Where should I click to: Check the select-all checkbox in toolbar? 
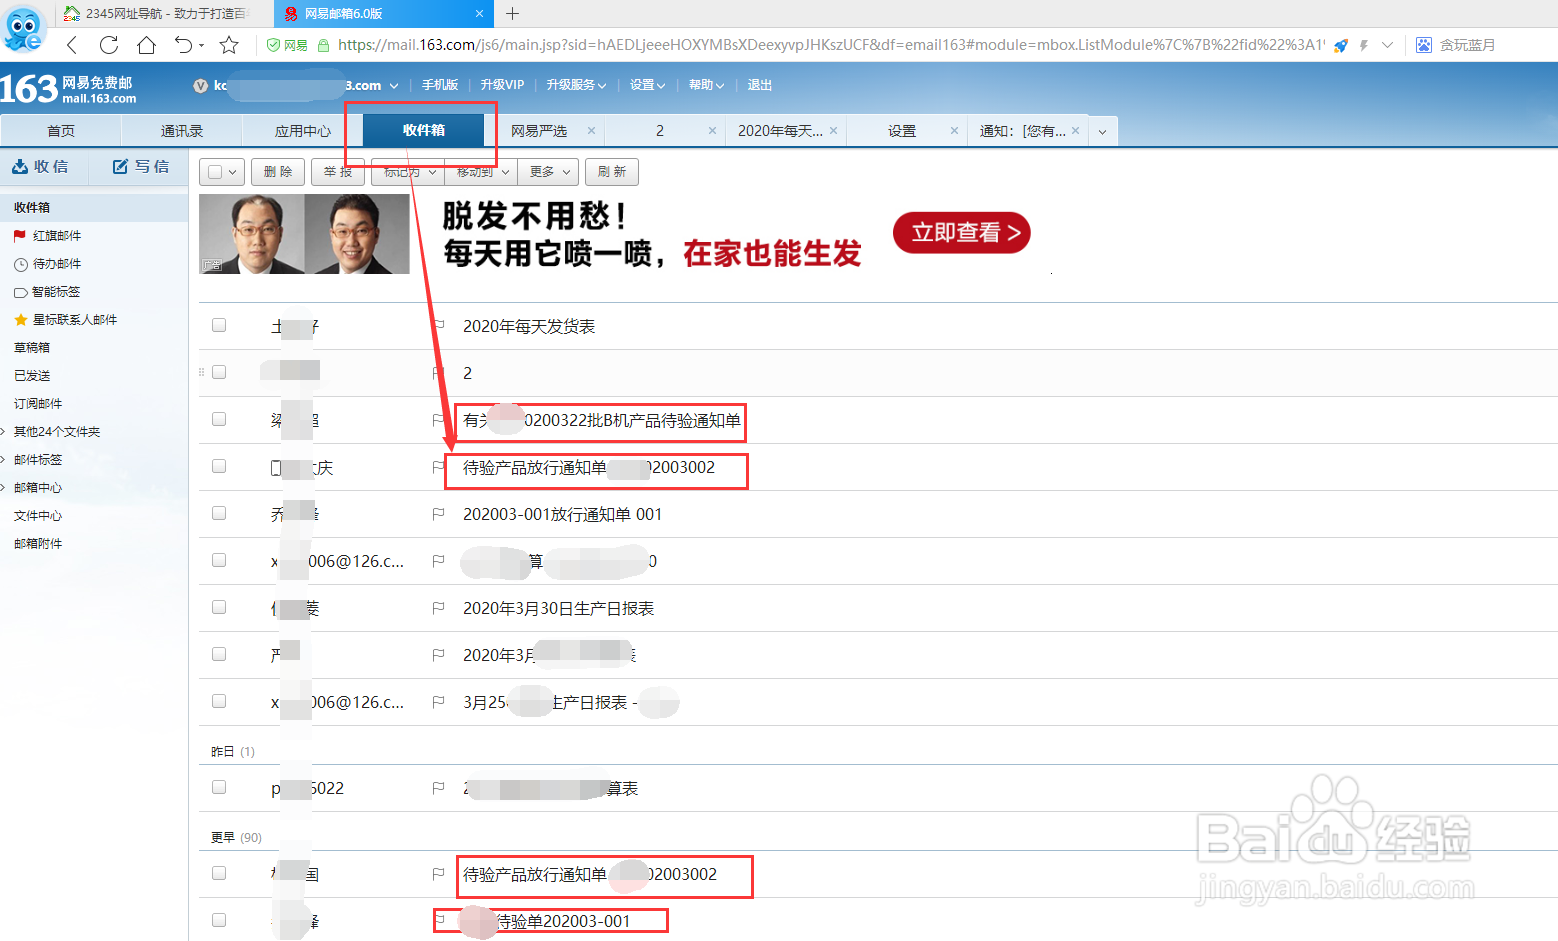[x=215, y=172]
